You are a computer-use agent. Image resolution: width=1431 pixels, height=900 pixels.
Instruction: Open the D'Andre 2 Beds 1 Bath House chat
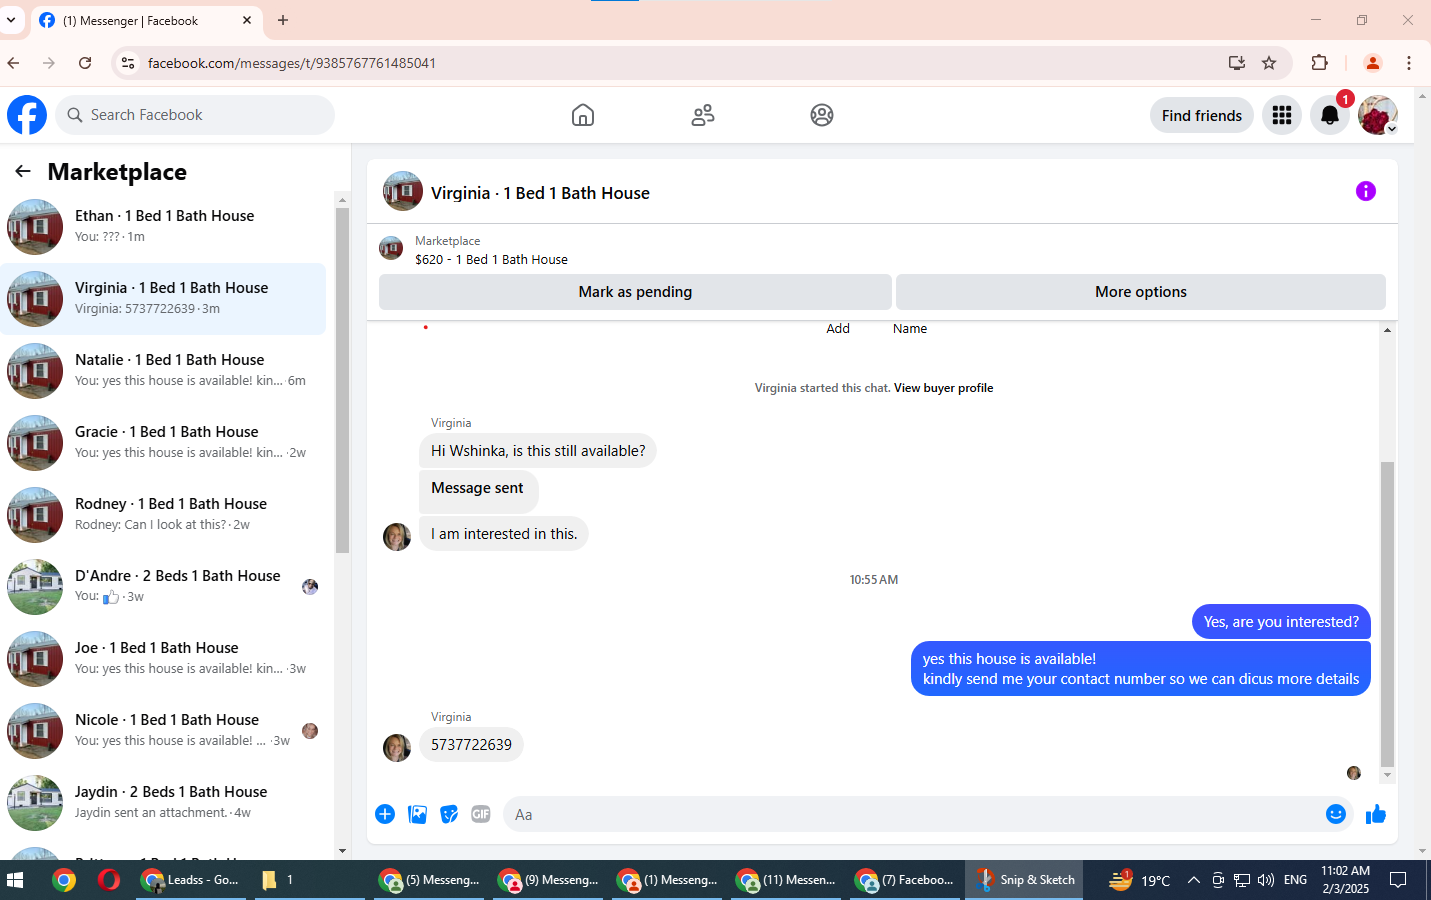pos(165,587)
